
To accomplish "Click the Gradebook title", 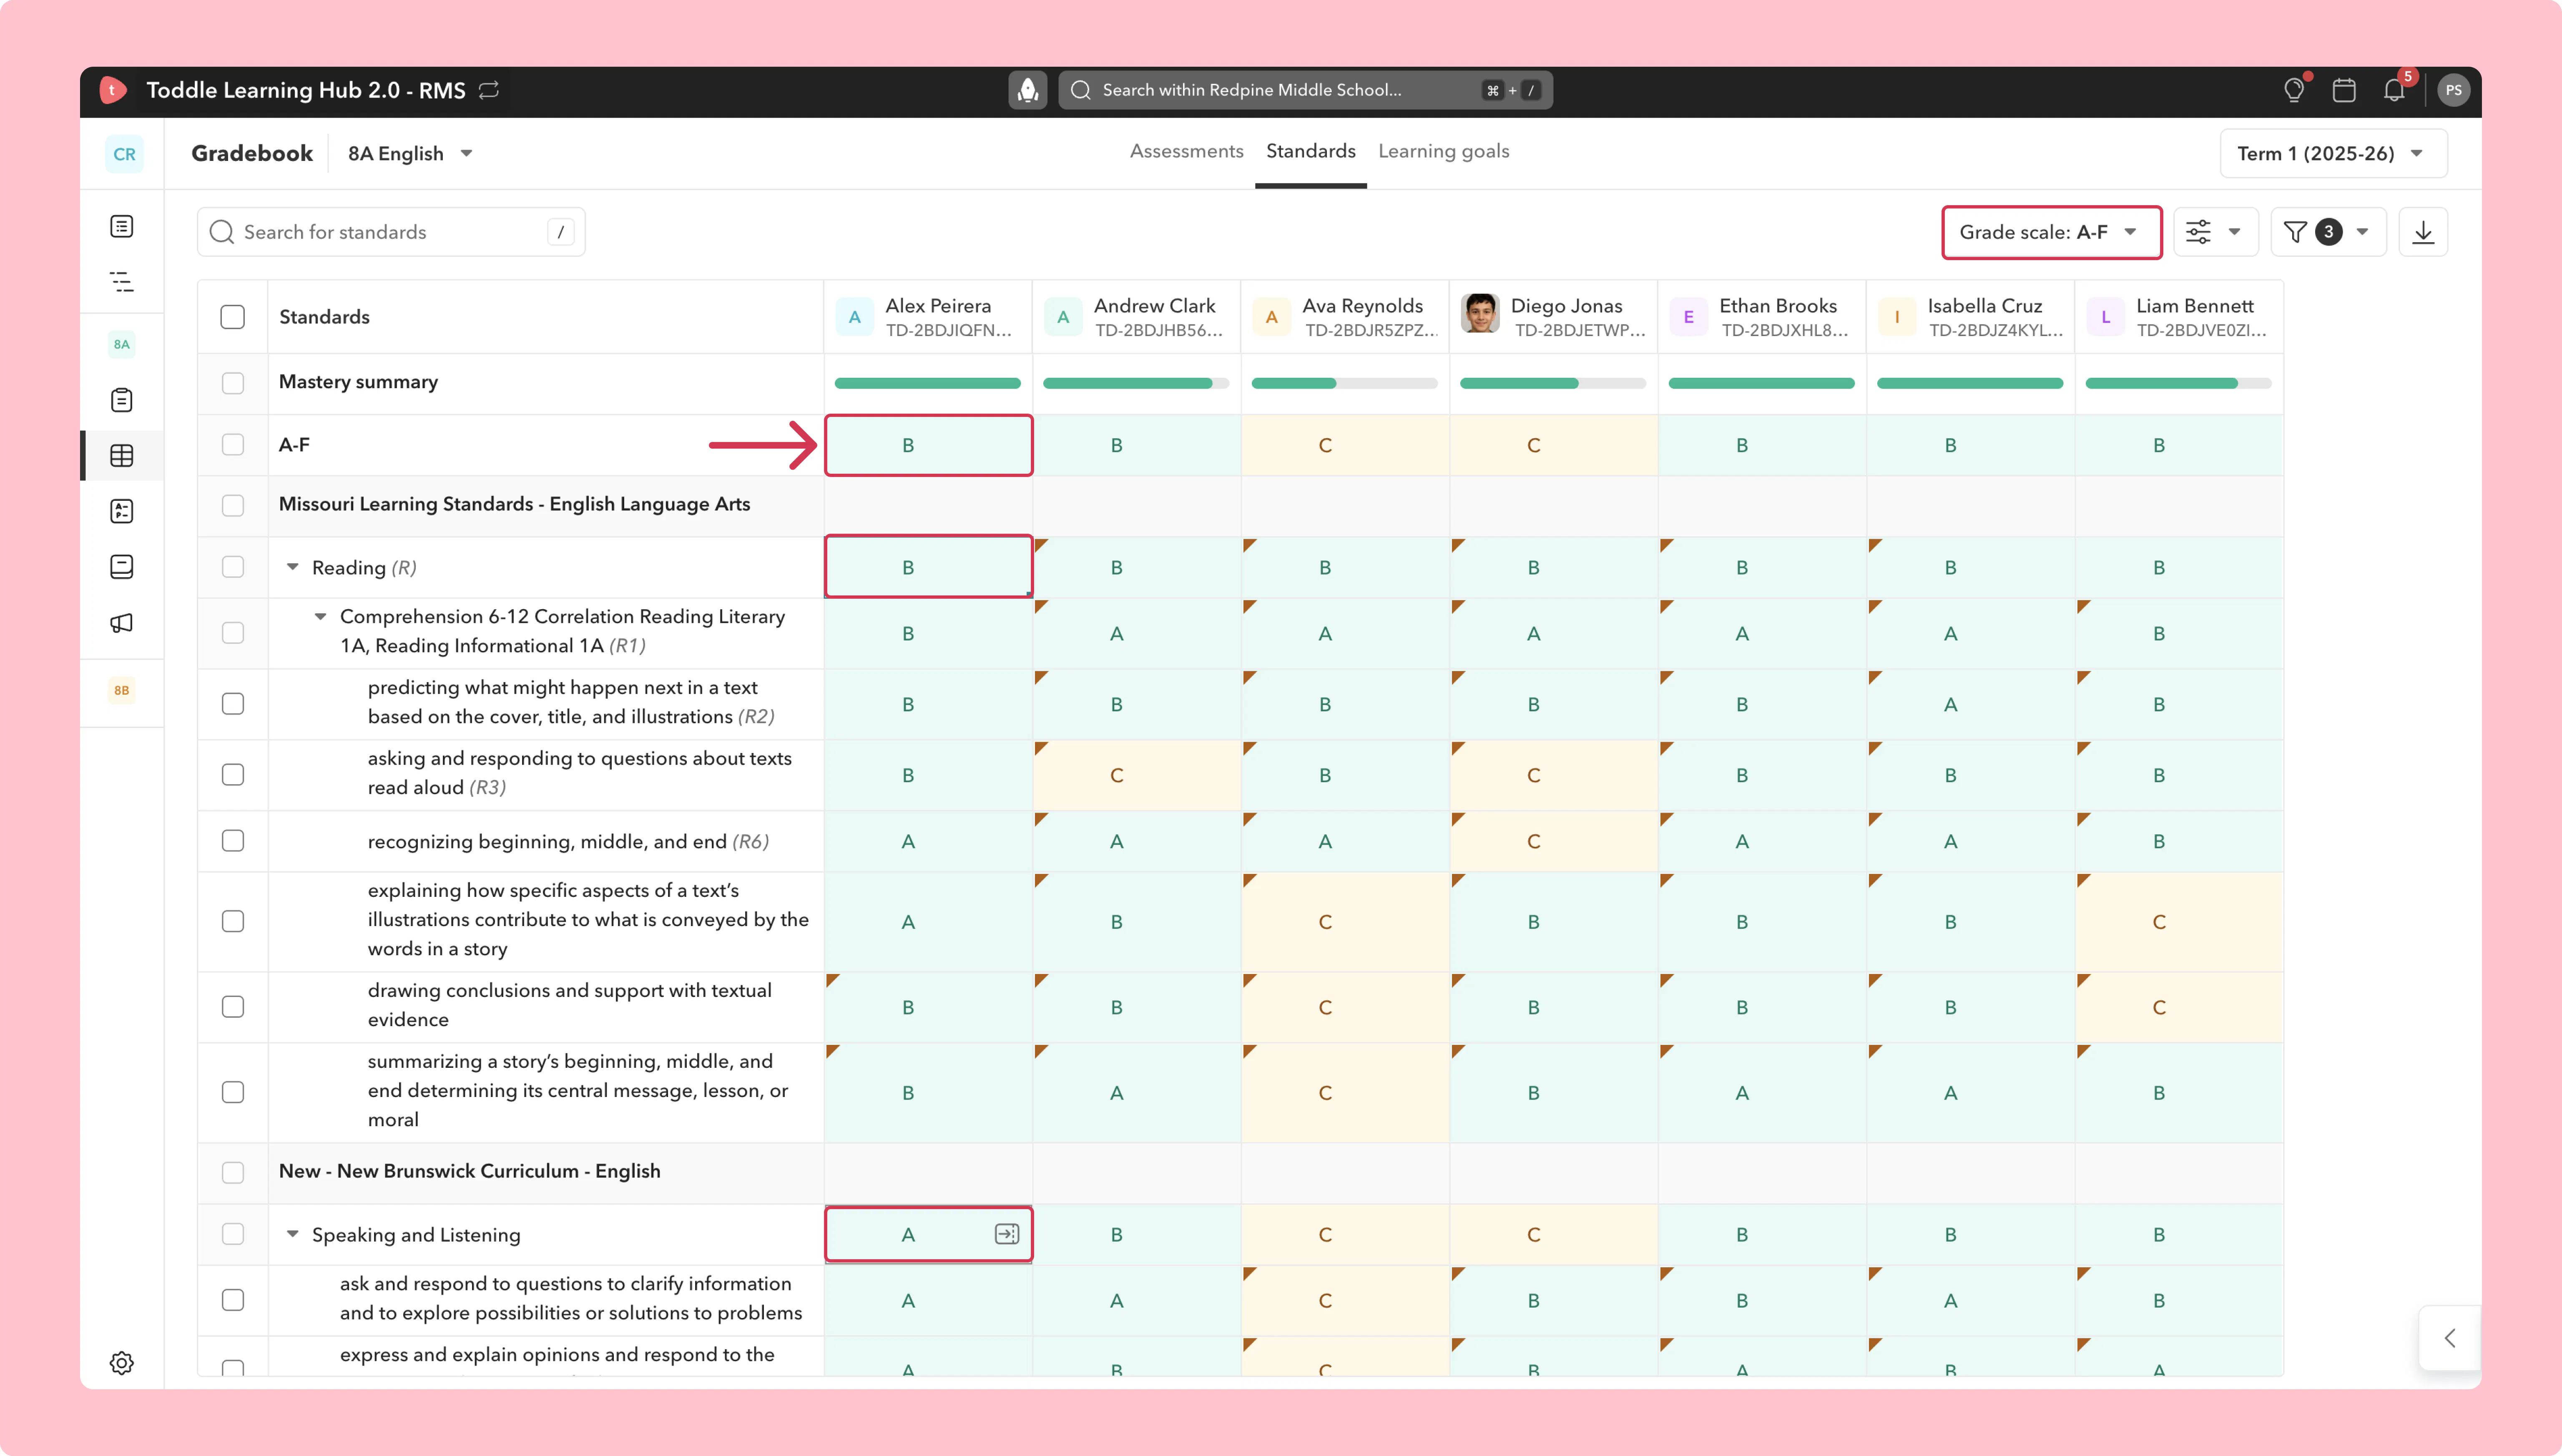I will pos(252,153).
